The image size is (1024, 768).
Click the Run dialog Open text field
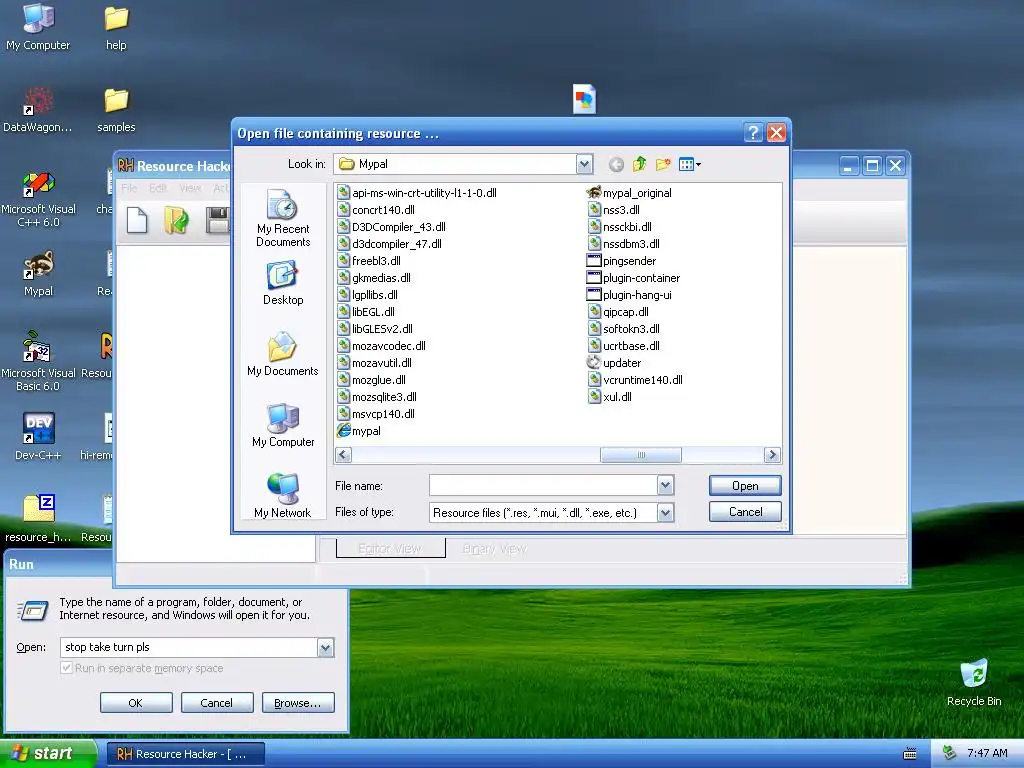[x=189, y=647]
